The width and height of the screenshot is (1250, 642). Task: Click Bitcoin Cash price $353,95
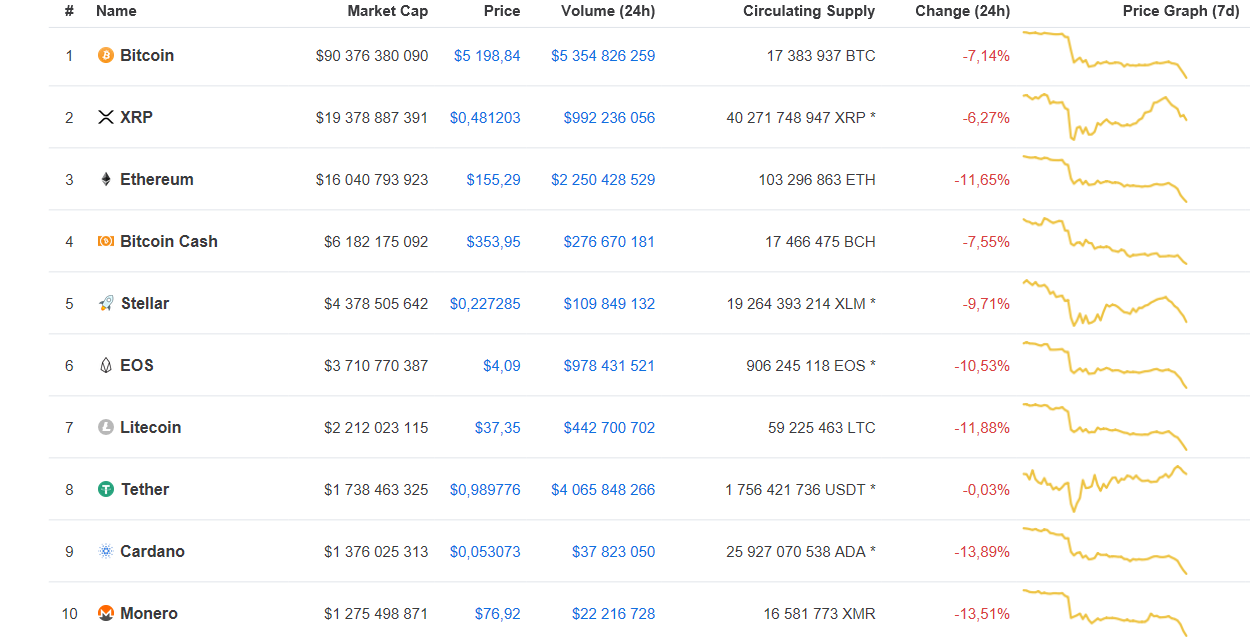pos(494,242)
